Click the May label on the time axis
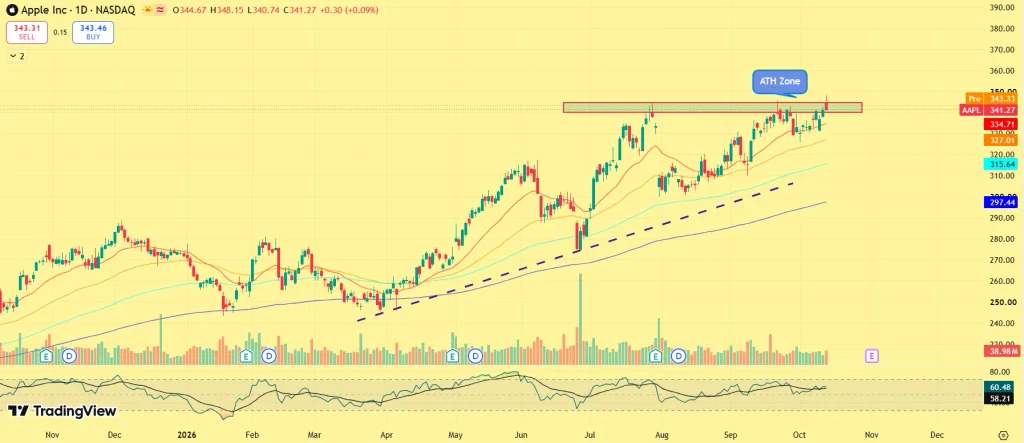Image resolution: width=1024 pixels, height=443 pixels. tap(455, 435)
